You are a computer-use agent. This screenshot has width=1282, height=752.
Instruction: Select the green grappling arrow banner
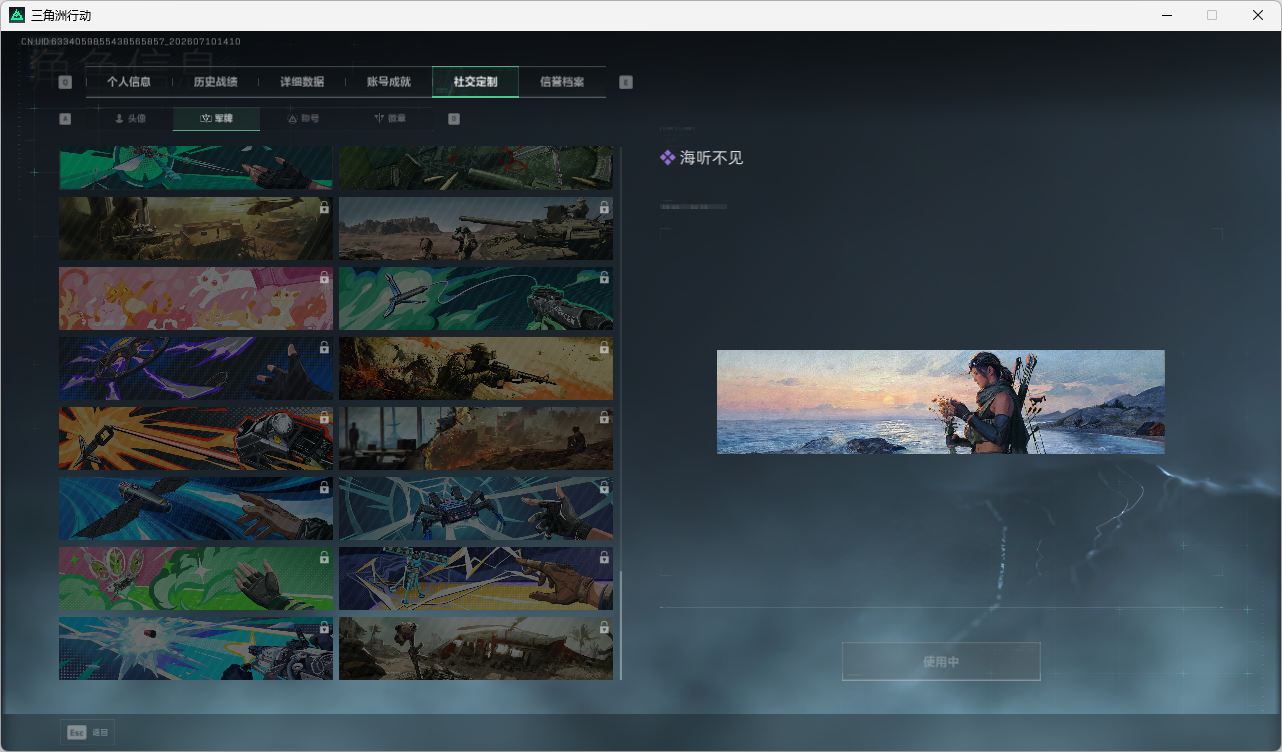click(476, 298)
